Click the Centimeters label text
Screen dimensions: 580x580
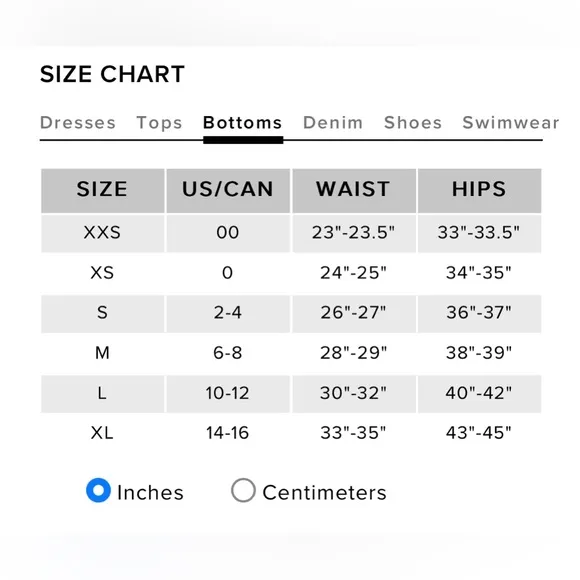pyautogui.click(x=324, y=493)
